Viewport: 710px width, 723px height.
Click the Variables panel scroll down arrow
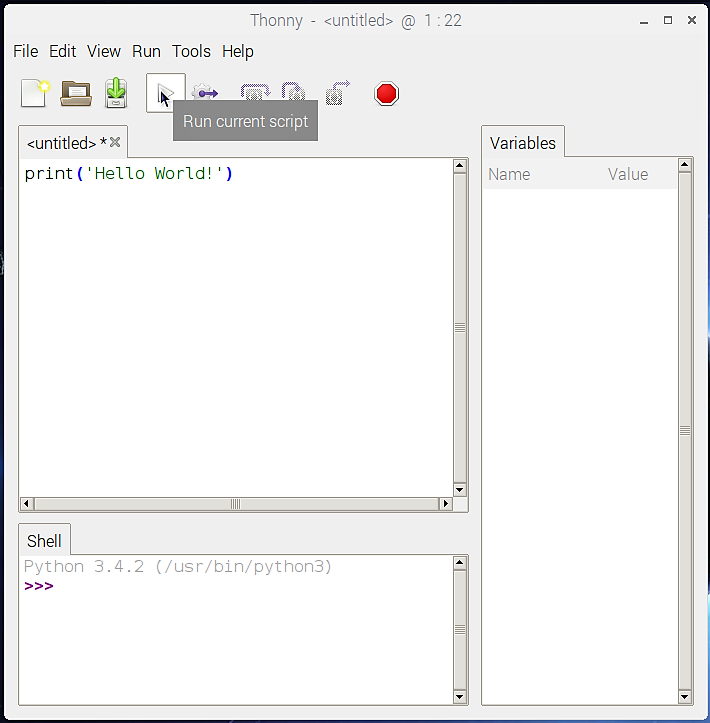tap(685, 696)
